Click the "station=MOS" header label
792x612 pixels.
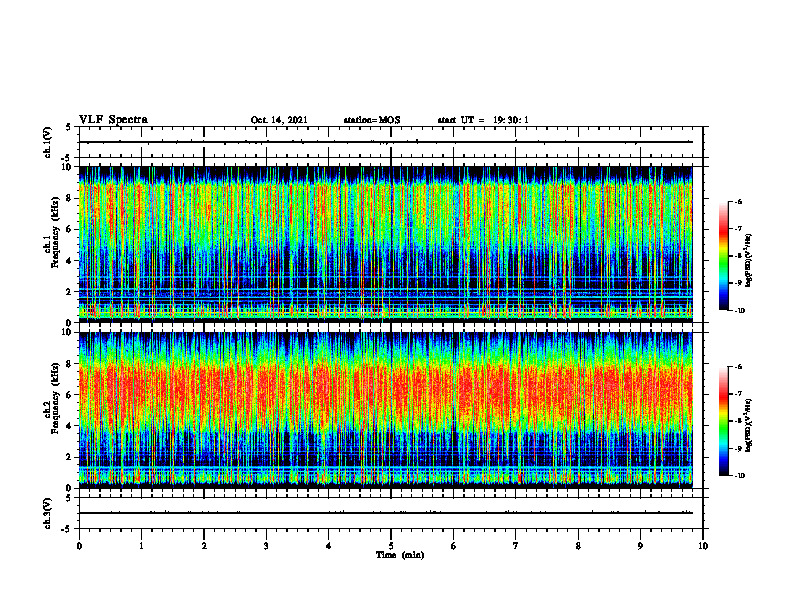pyautogui.click(x=372, y=120)
